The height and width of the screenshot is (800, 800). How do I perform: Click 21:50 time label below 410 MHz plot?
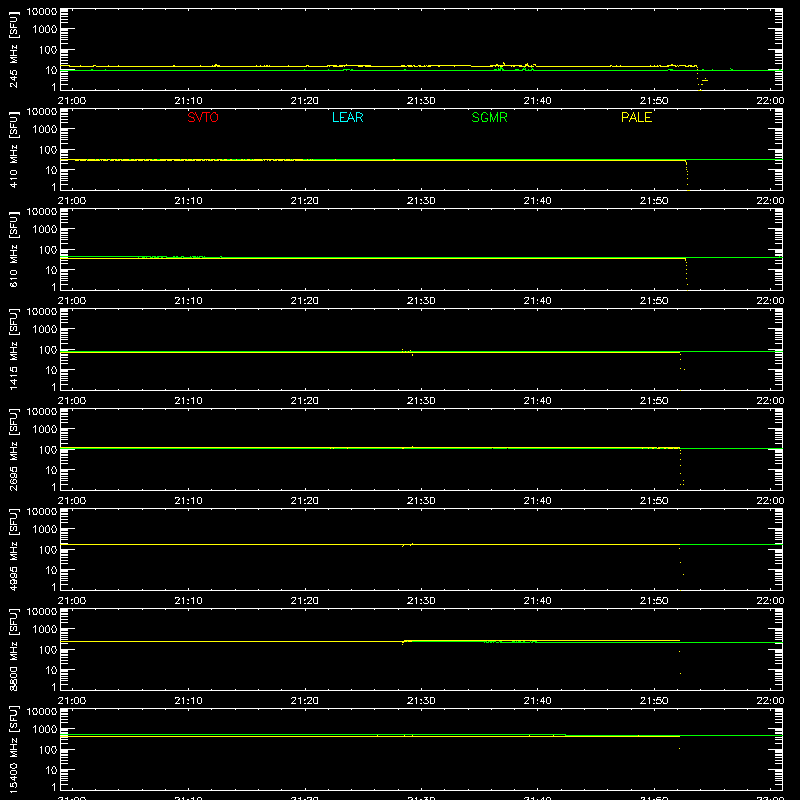point(654,201)
